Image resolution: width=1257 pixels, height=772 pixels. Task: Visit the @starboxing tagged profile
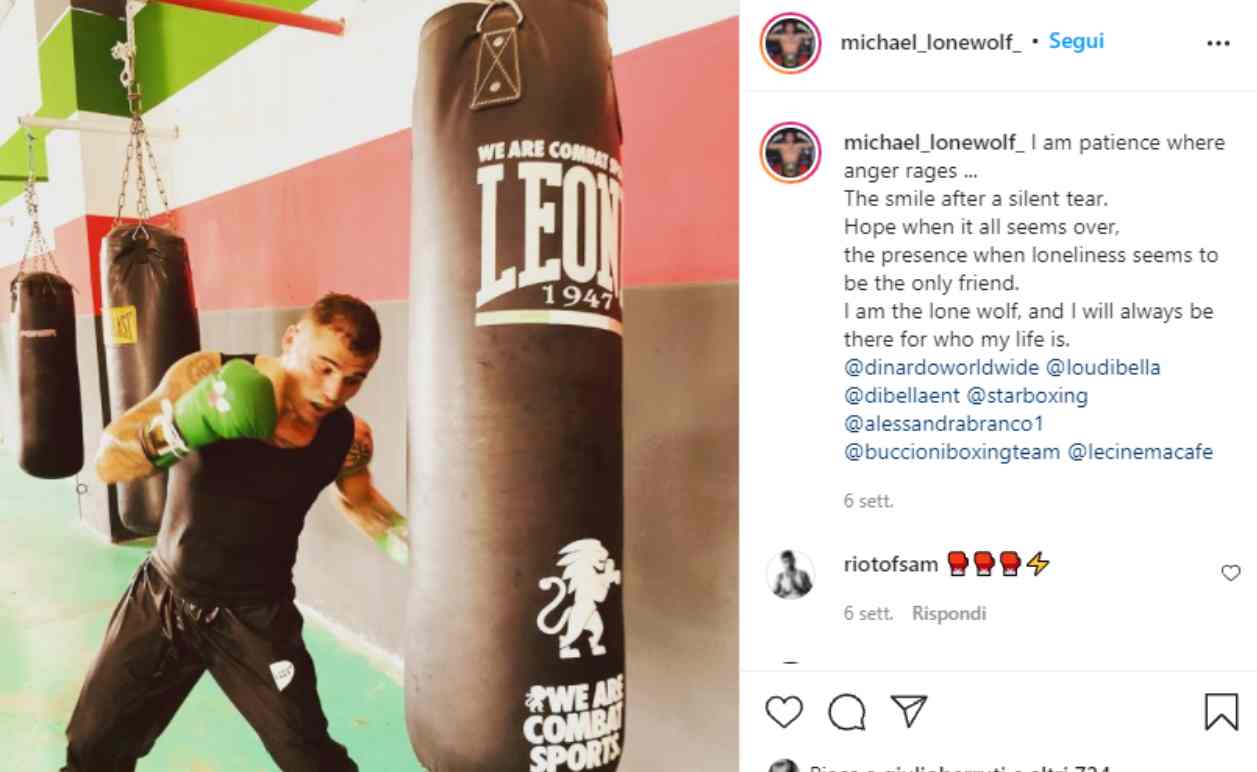point(1027,395)
